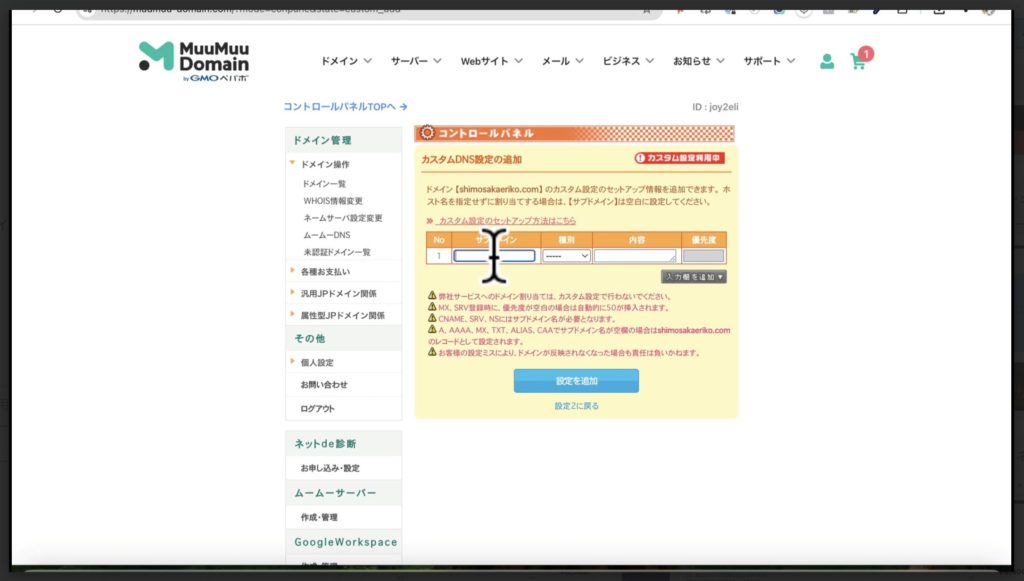The width and height of the screenshot is (1024, 581).
Task: Open the shopping cart with 1 item
Action: pyautogui.click(x=858, y=61)
